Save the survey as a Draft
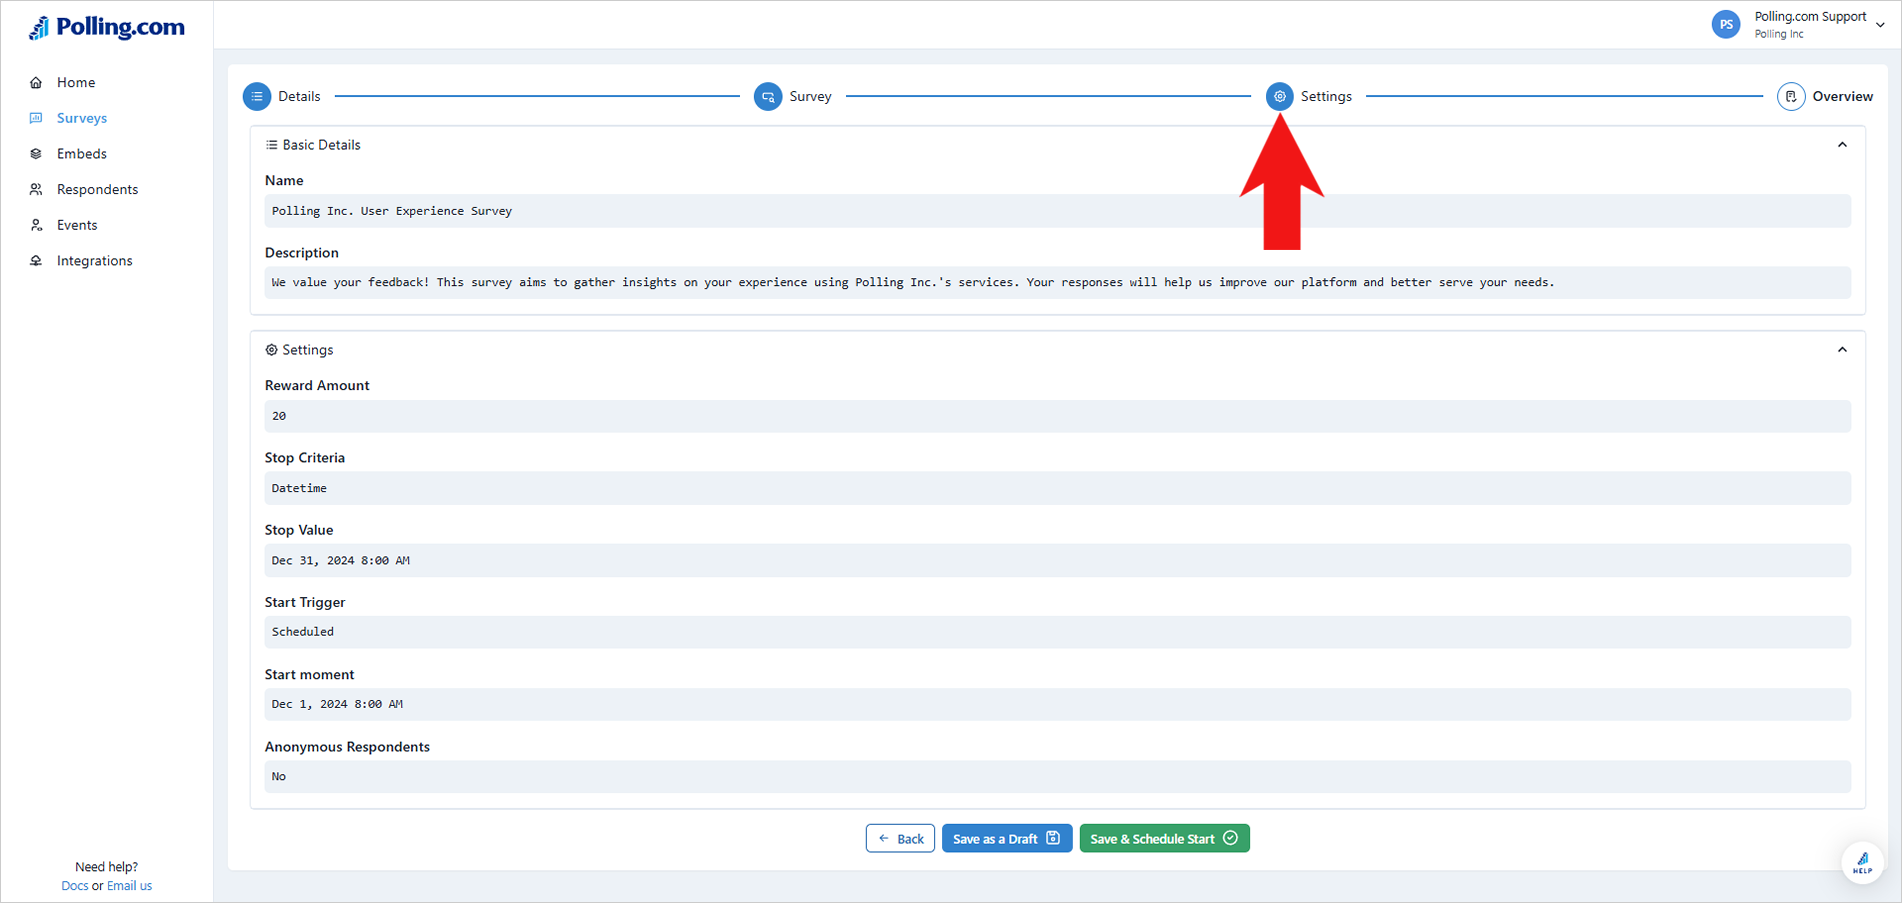The width and height of the screenshot is (1902, 903). click(x=1007, y=838)
